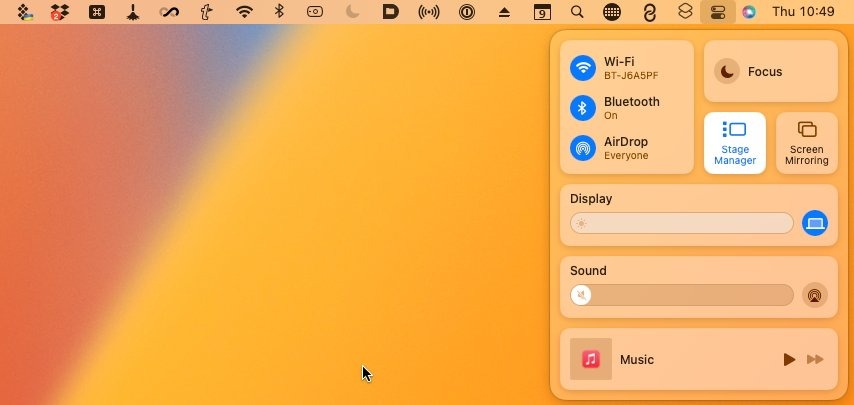Click the eject icon in the menu bar
Viewport: 854px width, 405px height.
[504, 12]
